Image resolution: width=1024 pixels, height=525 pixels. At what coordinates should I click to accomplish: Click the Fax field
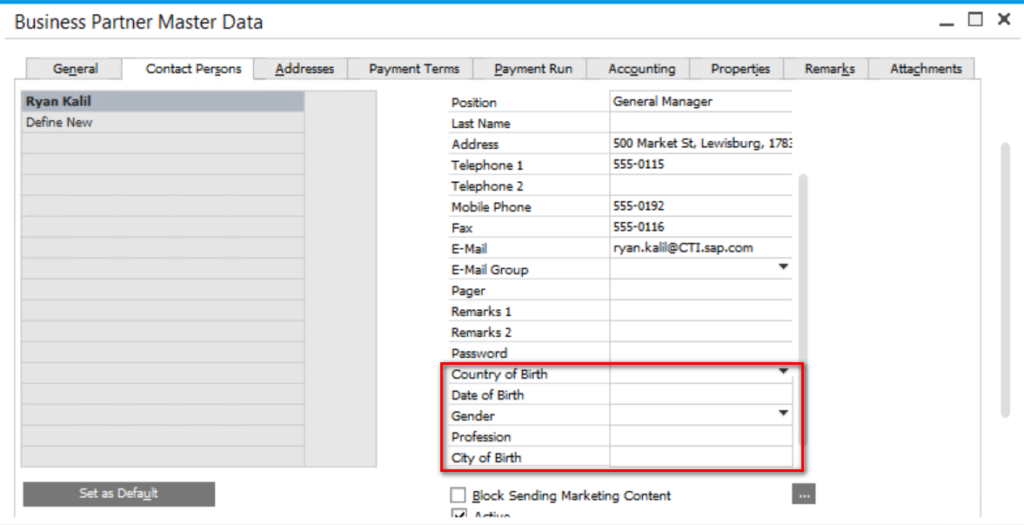click(x=701, y=227)
